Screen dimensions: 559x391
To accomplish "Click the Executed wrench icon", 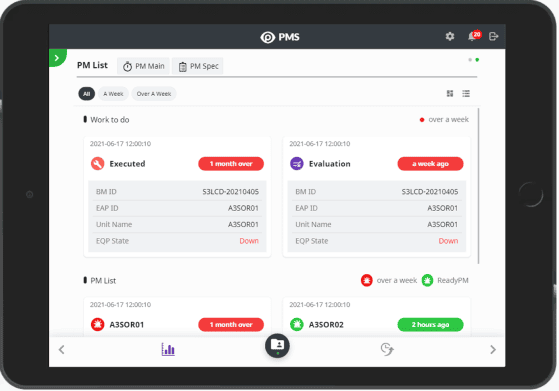I will 98,164.
